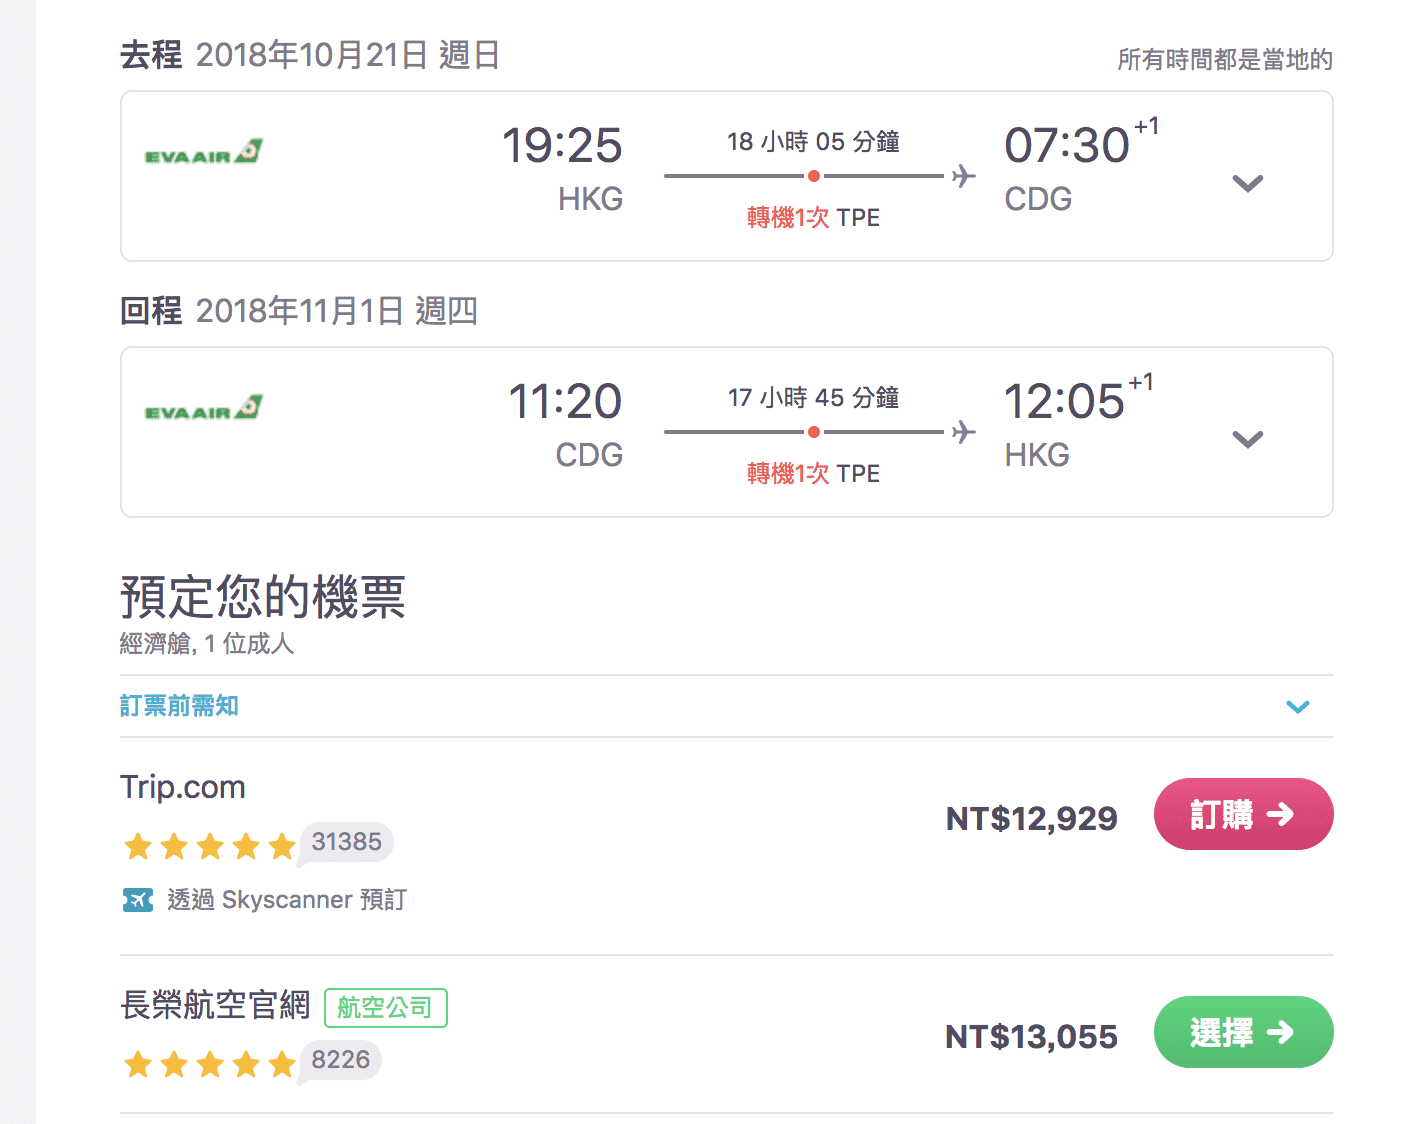
Task: Expand the 訂票前需知 section chevron
Action: point(1298,707)
